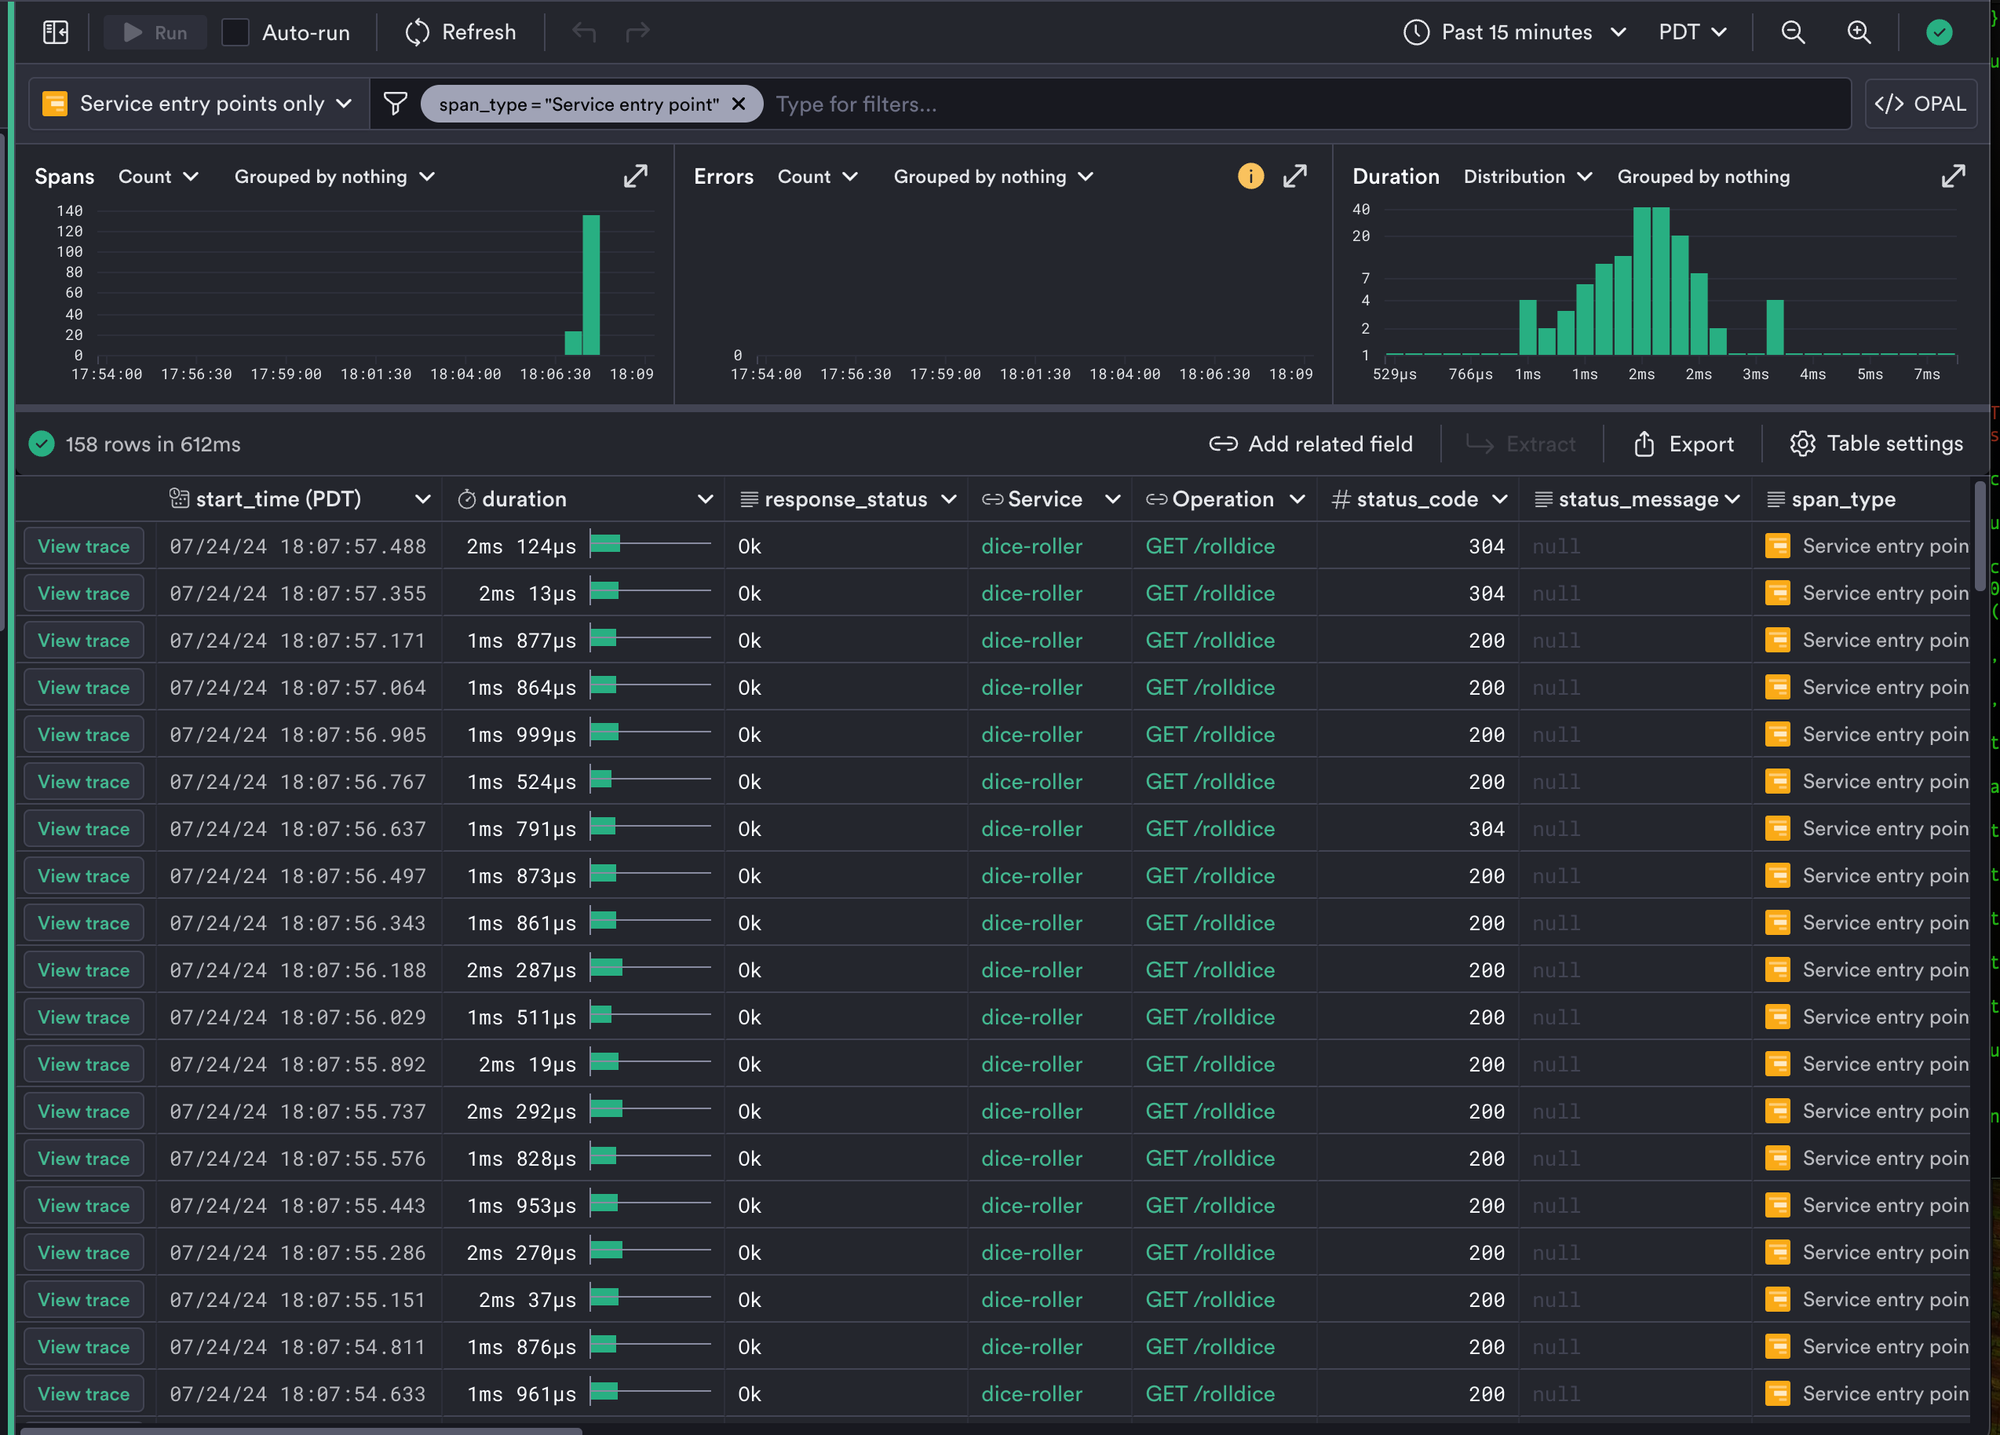Viewport: 2000px width, 1435px height.
Task: Click the orange Service entry points dataset icon
Action: pyautogui.click(x=55, y=104)
